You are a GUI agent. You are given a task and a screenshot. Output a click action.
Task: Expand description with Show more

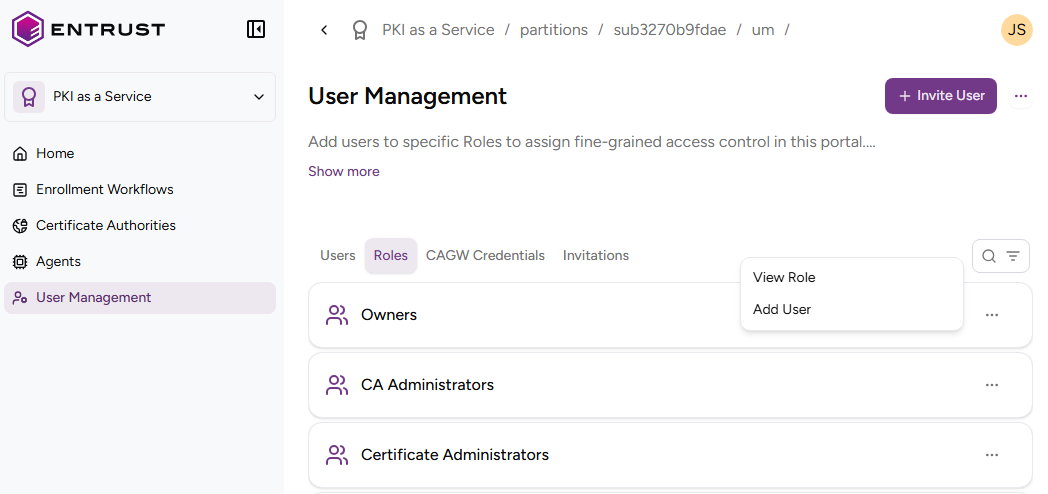[x=344, y=172]
